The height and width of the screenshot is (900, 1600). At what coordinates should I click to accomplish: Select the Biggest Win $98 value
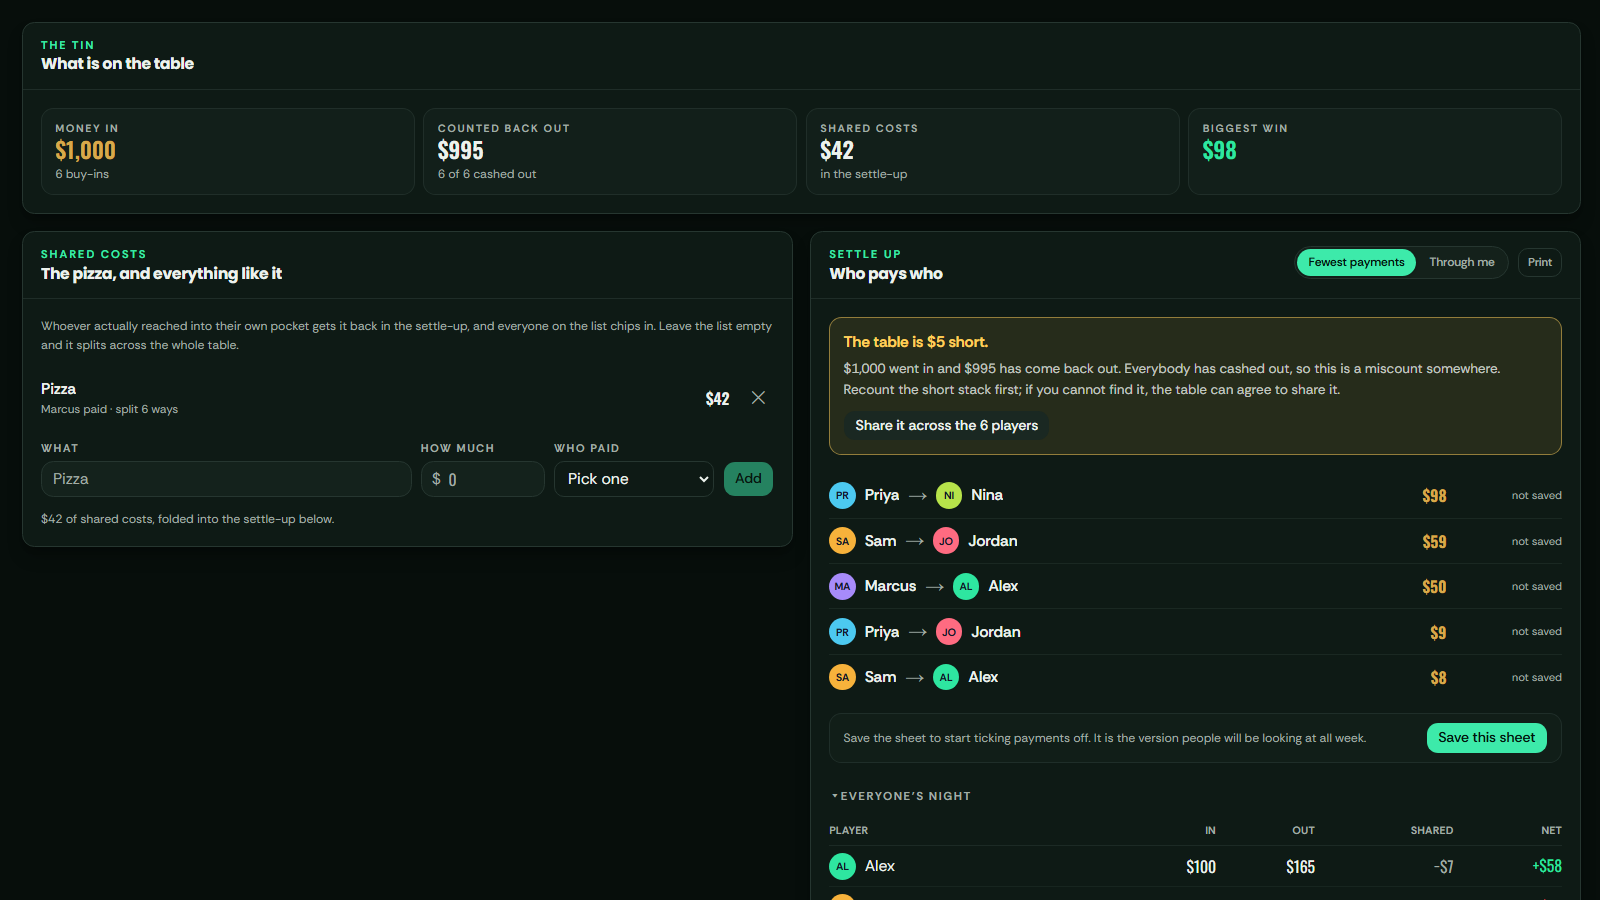[x=1219, y=151]
